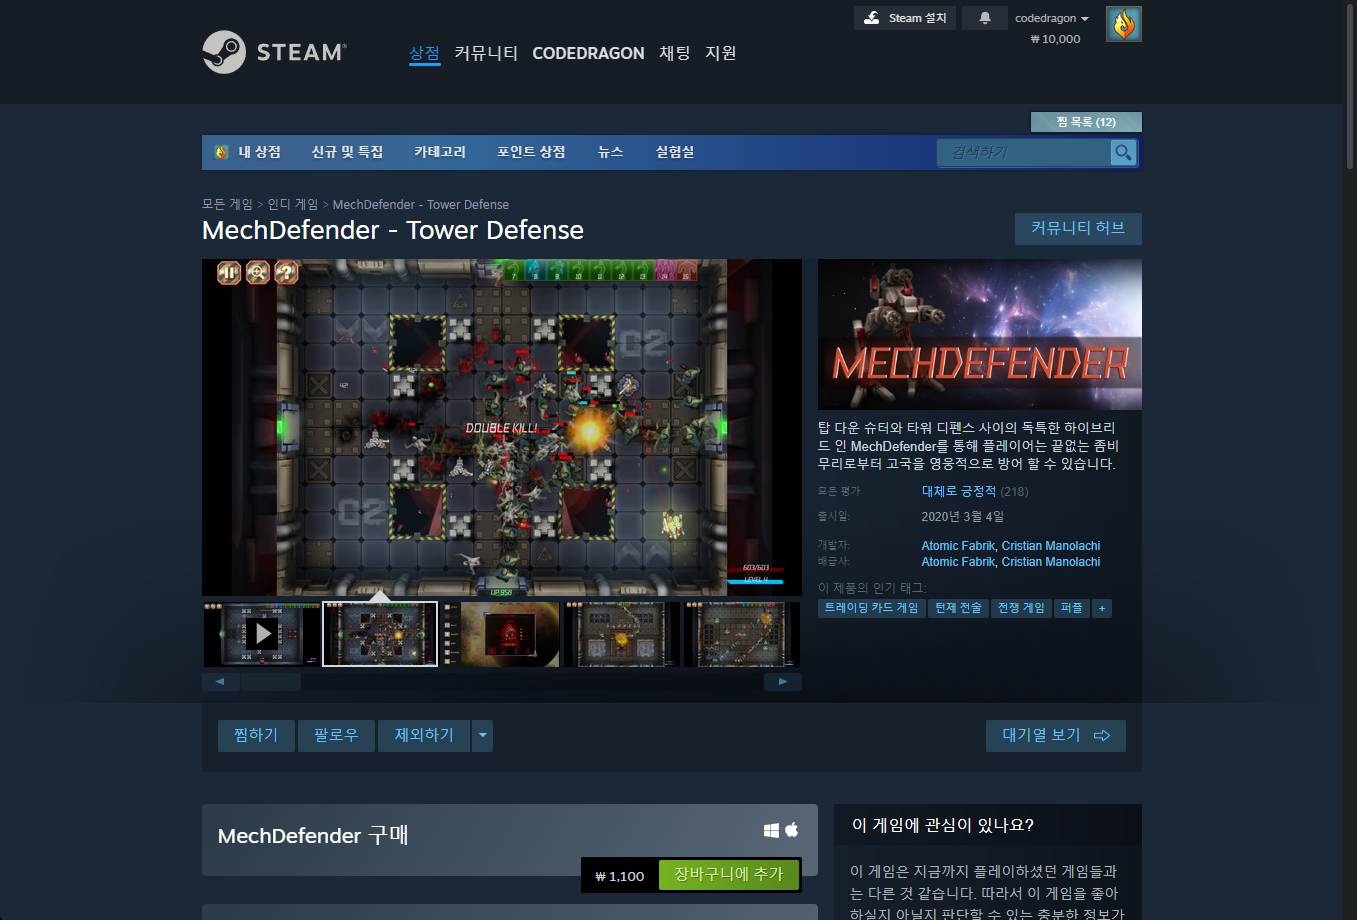1357x920 pixels.
Task: Focus the store search field
Action: pyautogui.click(x=1023, y=152)
